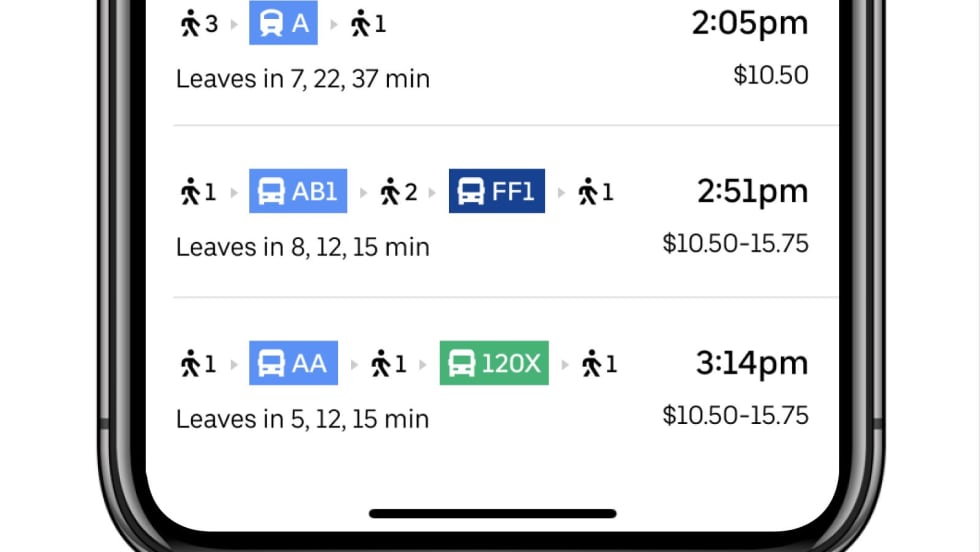Tap the $10.50-15.75 fare under 3:14pm

[x=735, y=415]
